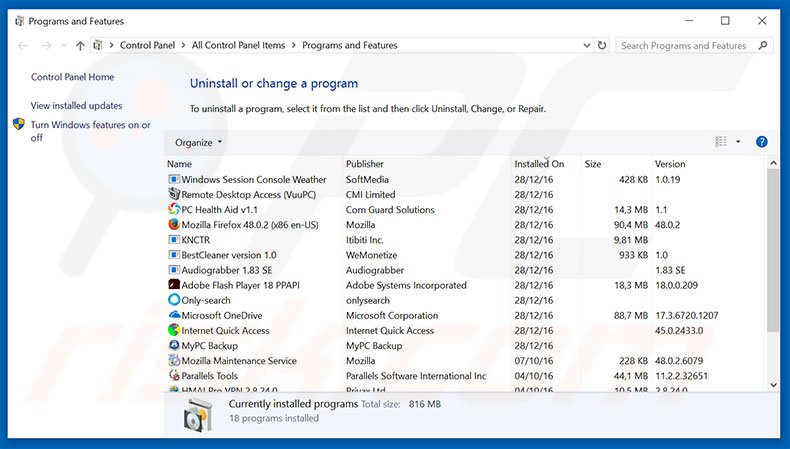This screenshot has height=449, width=790.
Task: Click the Internet Quick Access icon
Action: pos(174,330)
